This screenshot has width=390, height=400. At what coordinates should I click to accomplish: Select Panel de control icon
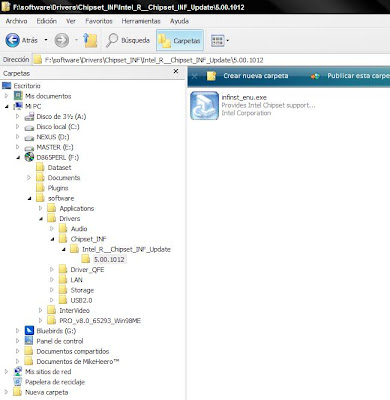pos(29,341)
